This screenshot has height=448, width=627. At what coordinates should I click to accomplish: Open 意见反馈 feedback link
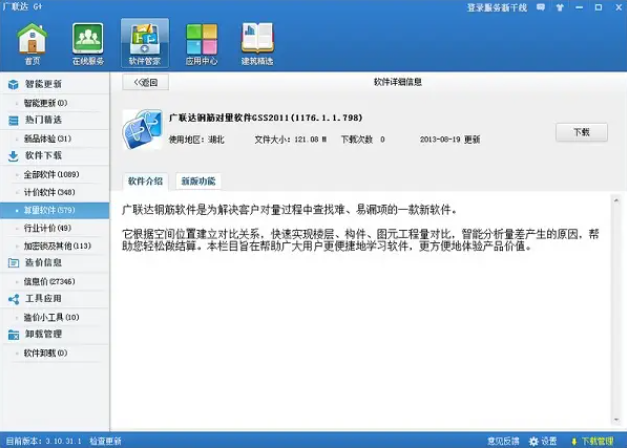click(x=503, y=441)
